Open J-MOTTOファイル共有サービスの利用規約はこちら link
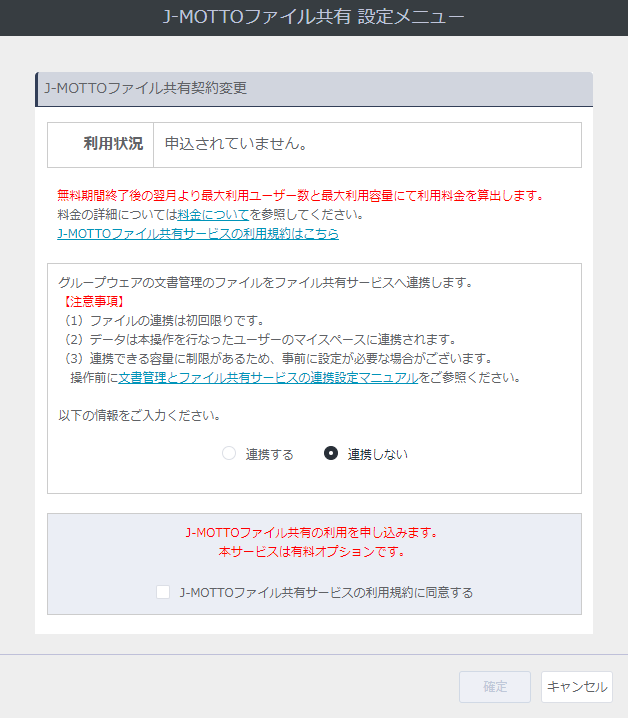 tap(198, 234)
